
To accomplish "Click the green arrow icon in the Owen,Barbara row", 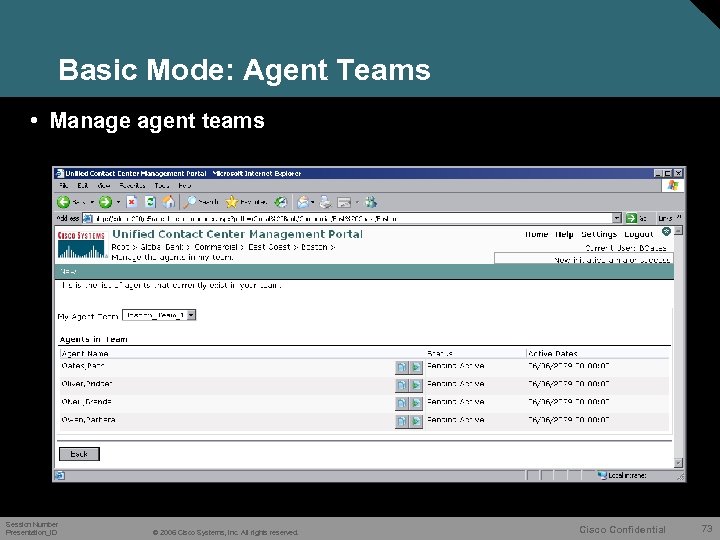I will 416,421.
